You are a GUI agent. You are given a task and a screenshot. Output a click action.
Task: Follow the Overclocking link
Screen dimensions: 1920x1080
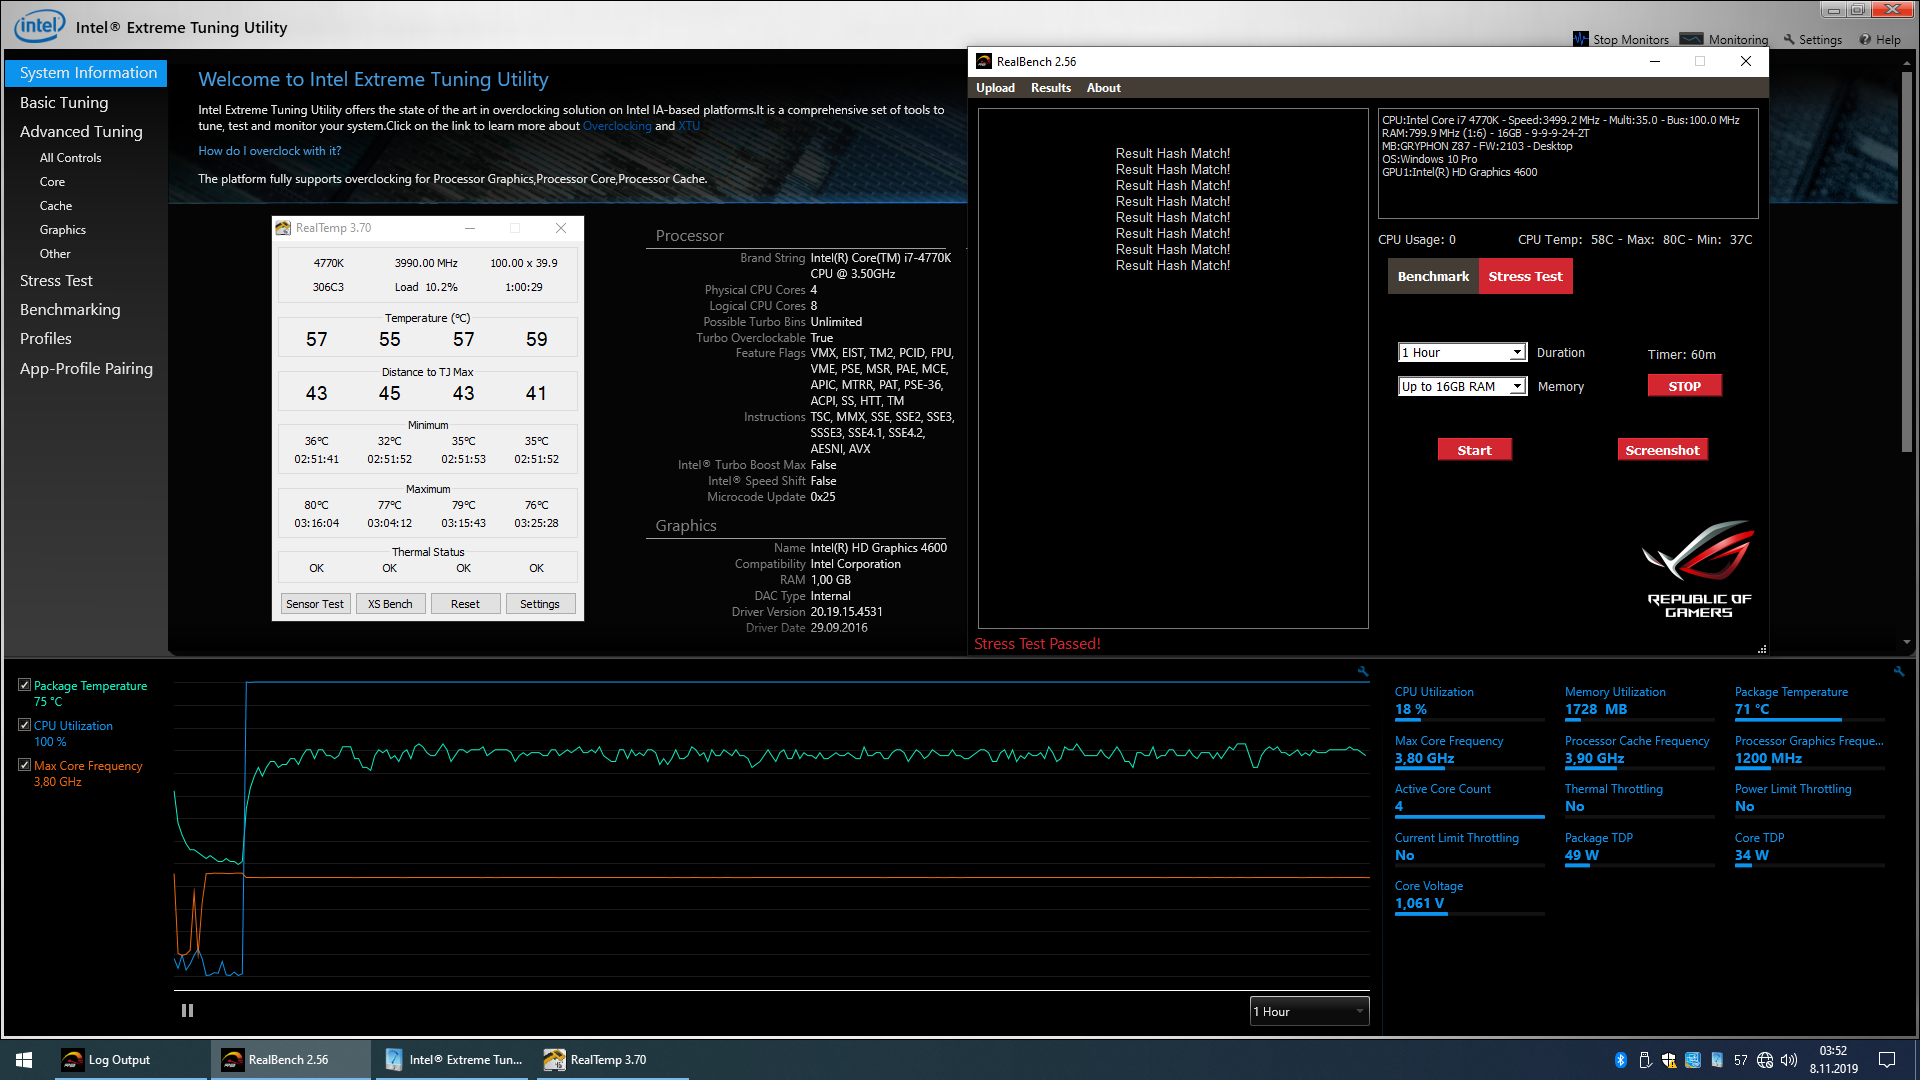617,126
